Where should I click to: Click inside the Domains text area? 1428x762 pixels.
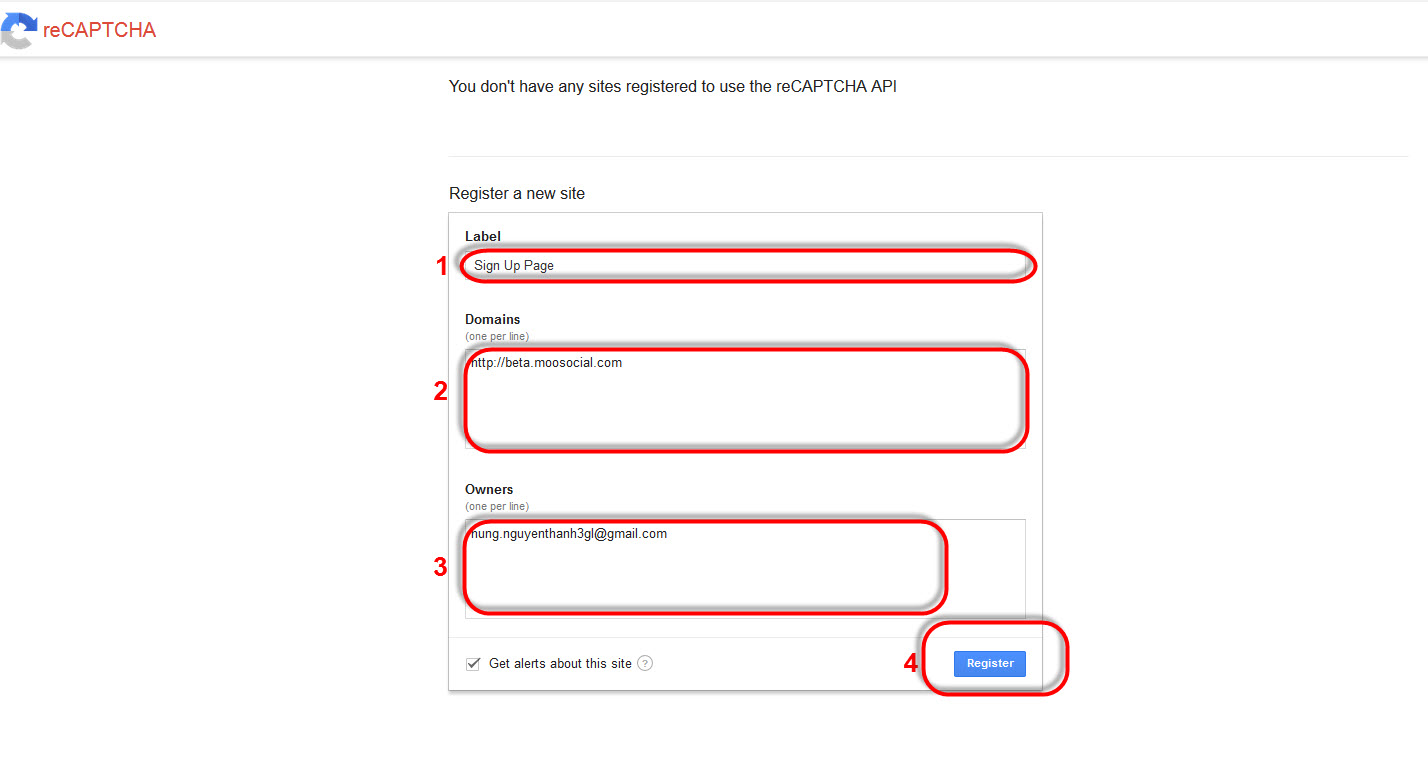tap(745, 400)
